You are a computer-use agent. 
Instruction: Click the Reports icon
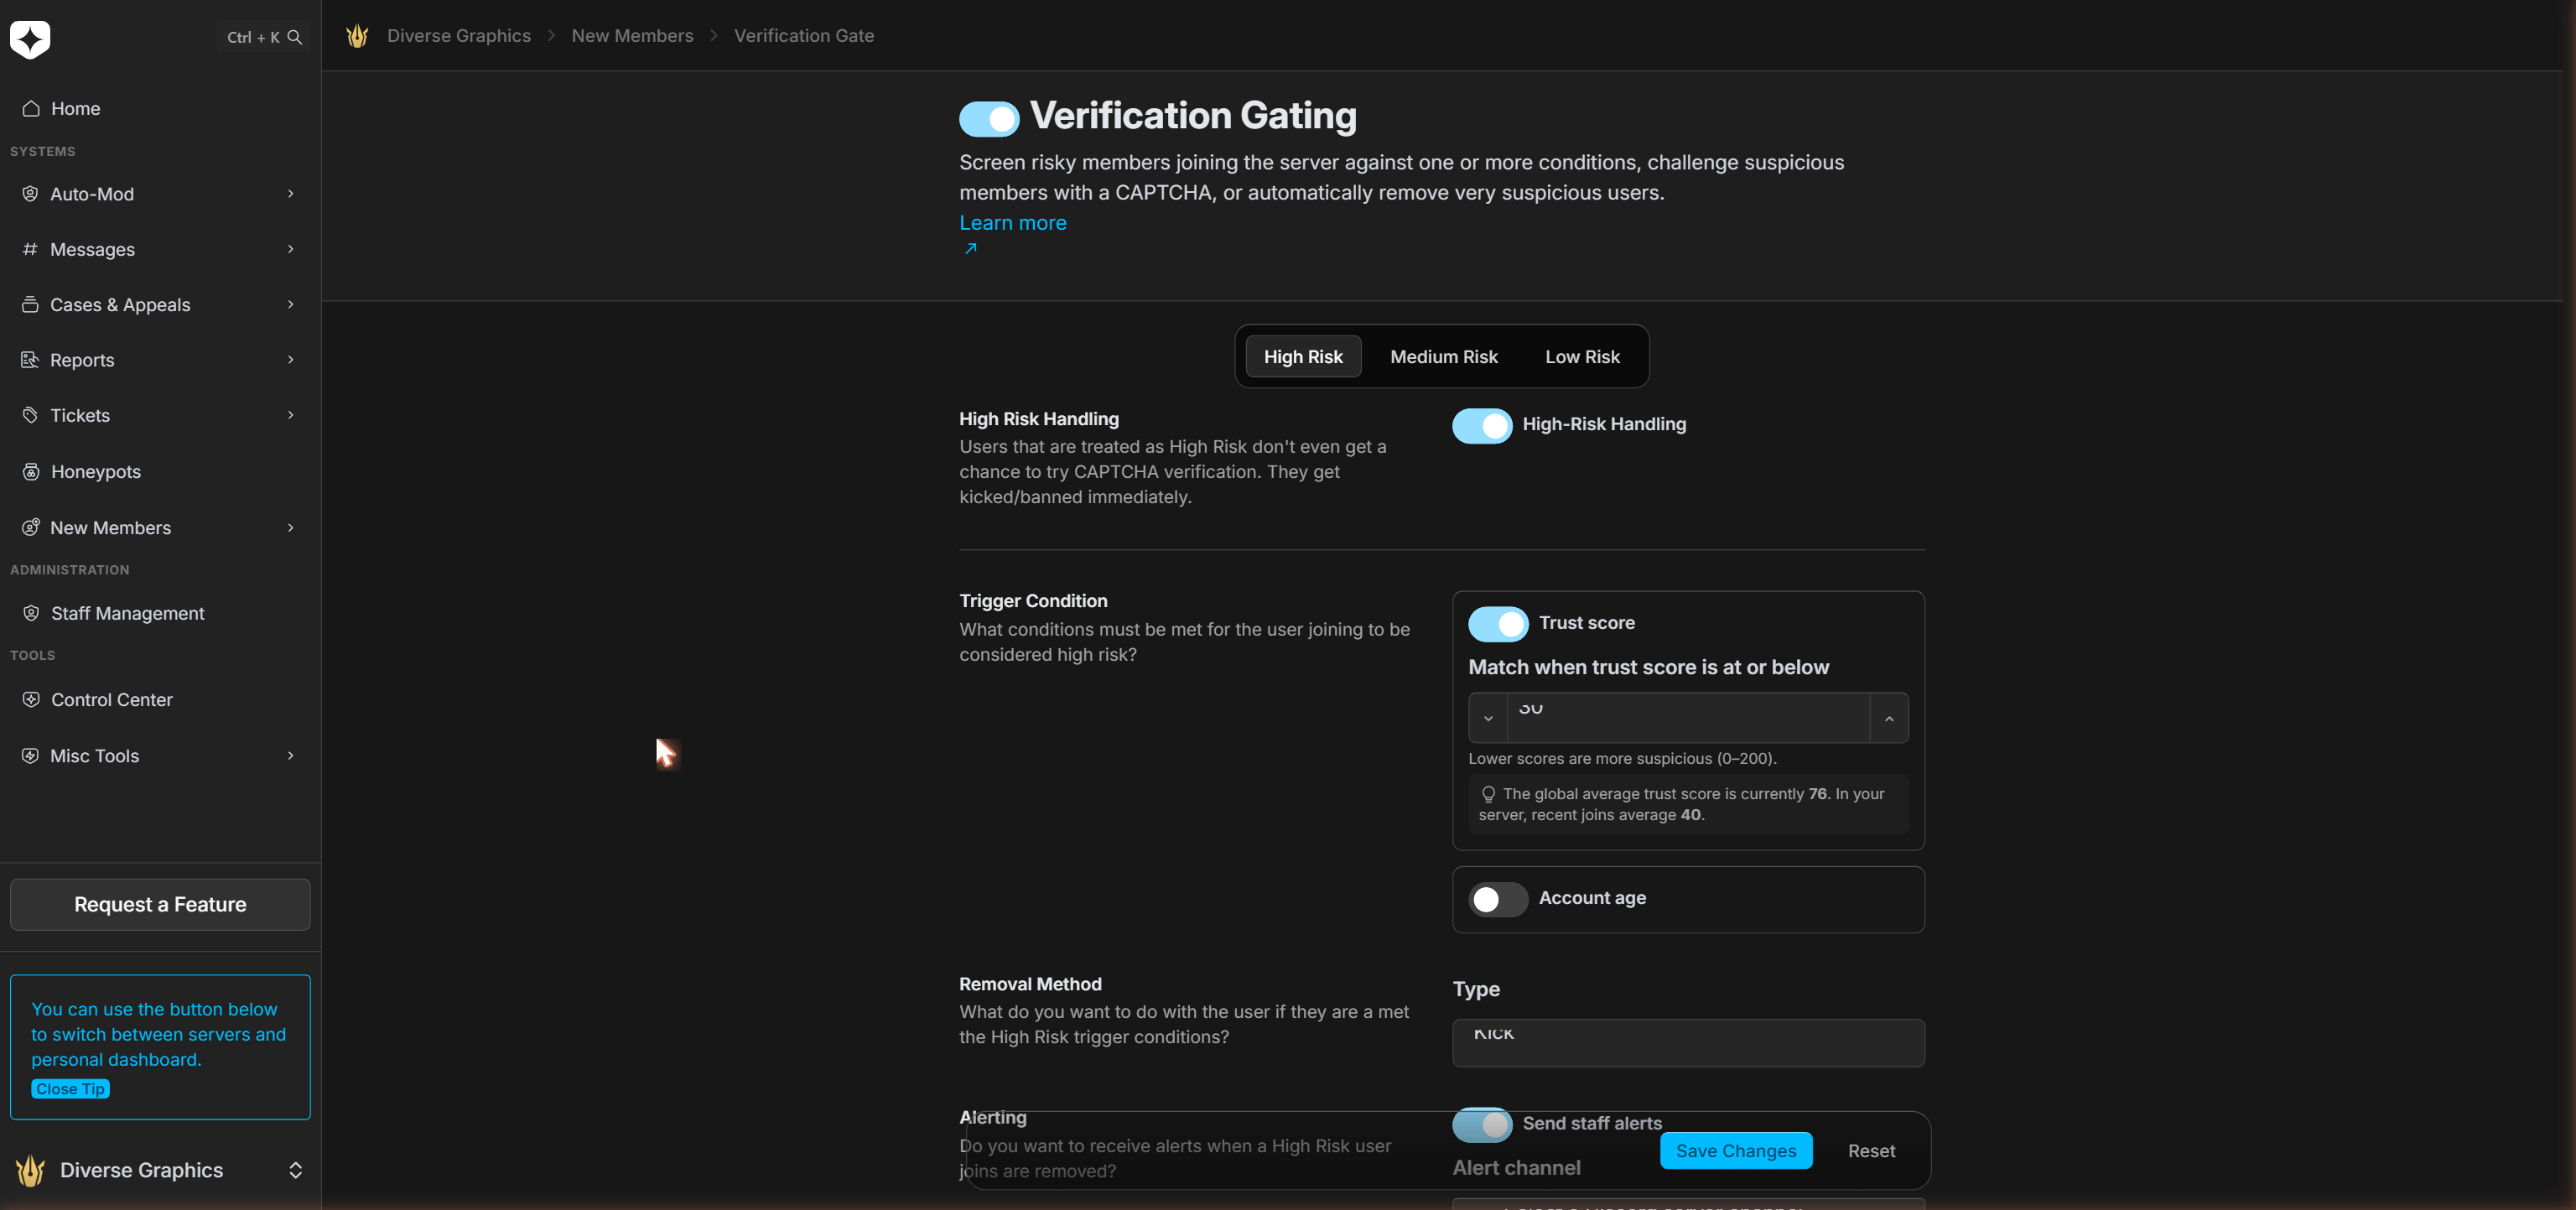pyautogui.click(x=30, y=360)
